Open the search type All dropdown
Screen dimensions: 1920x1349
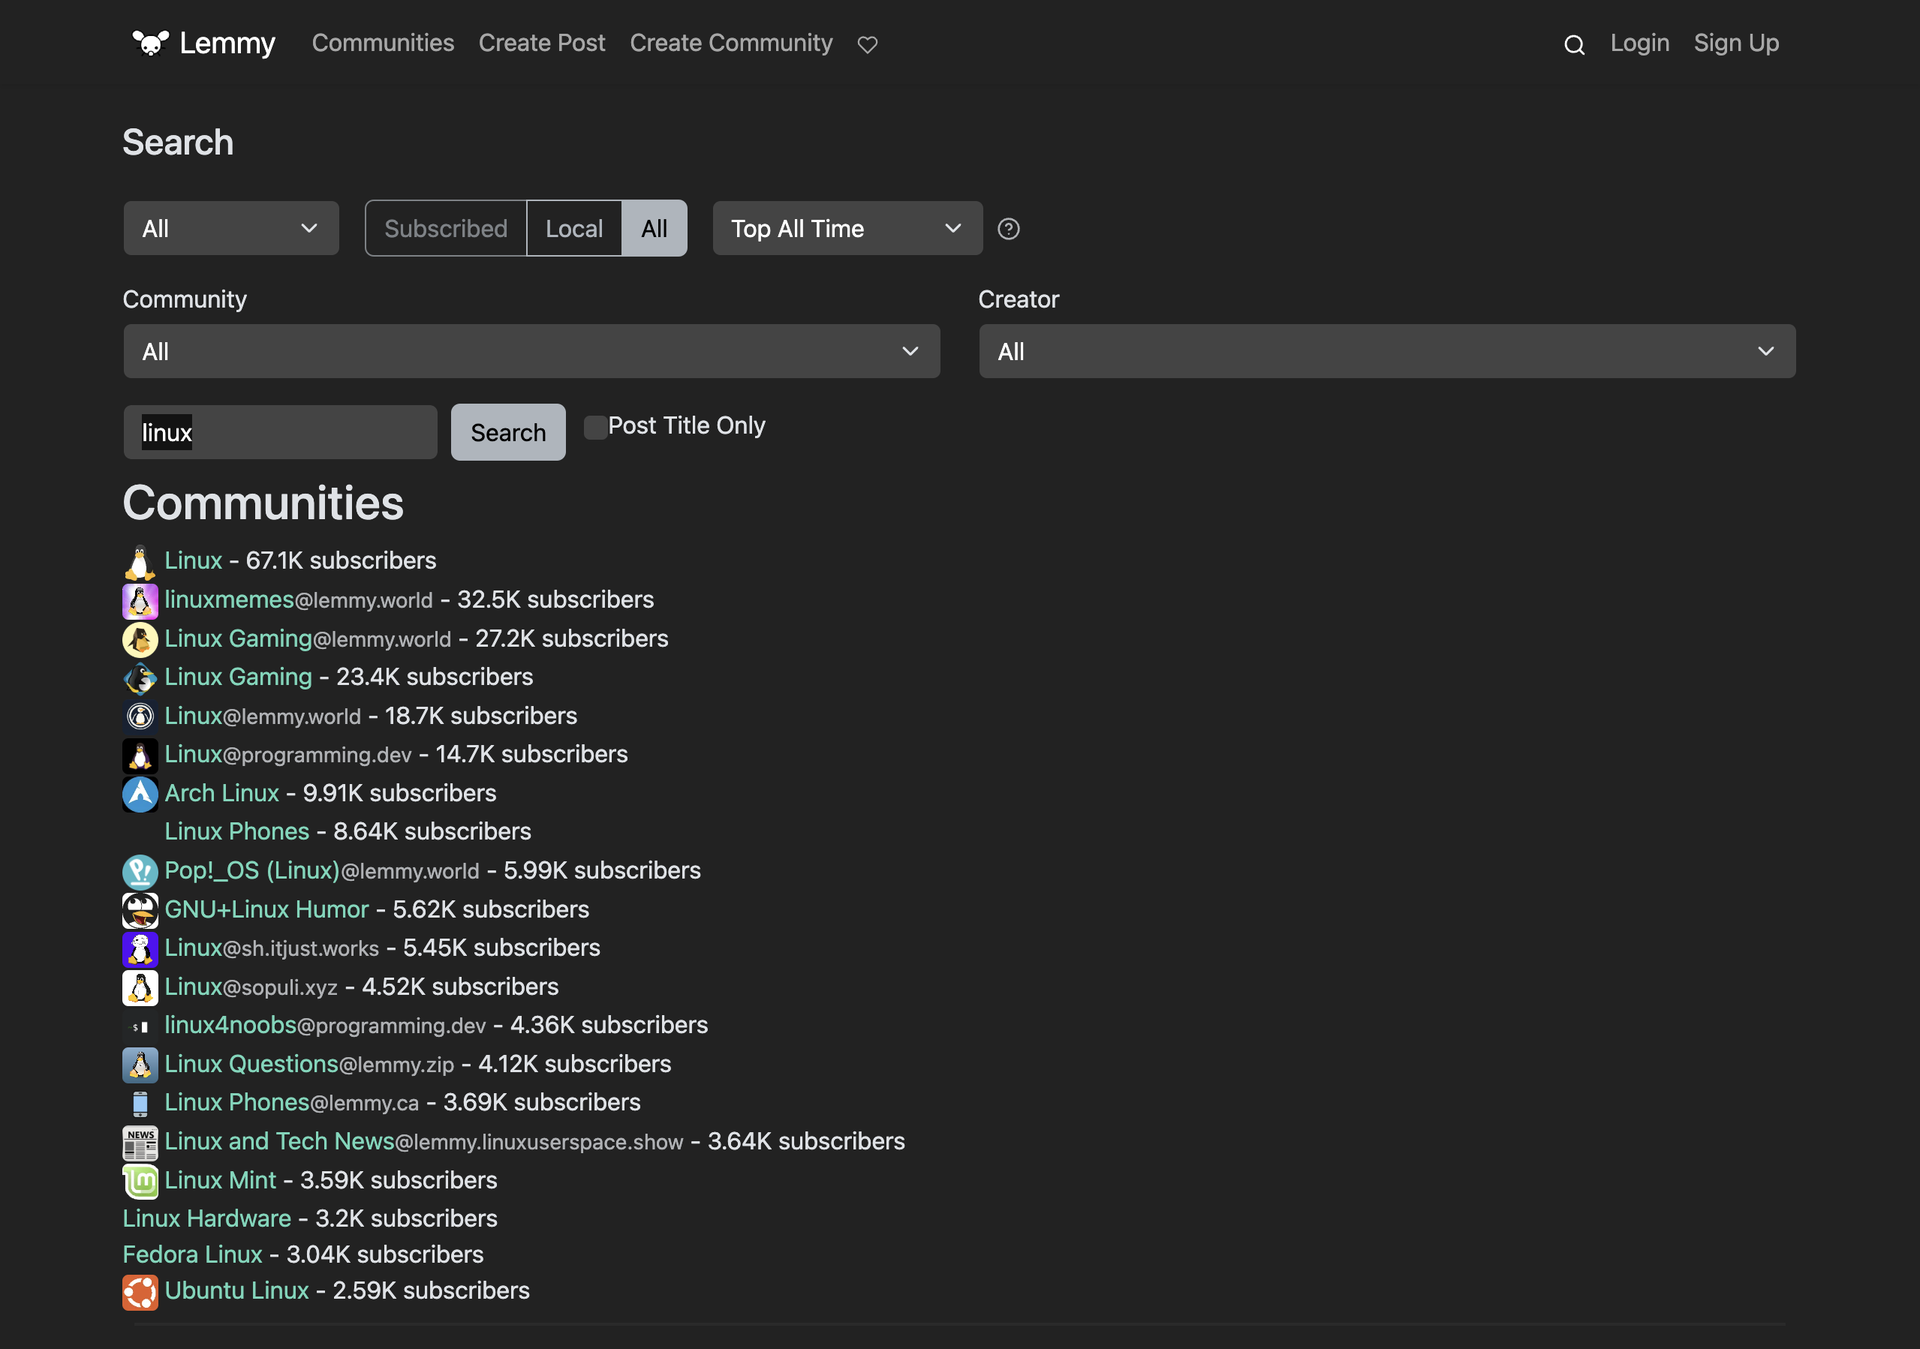[231, 229]
